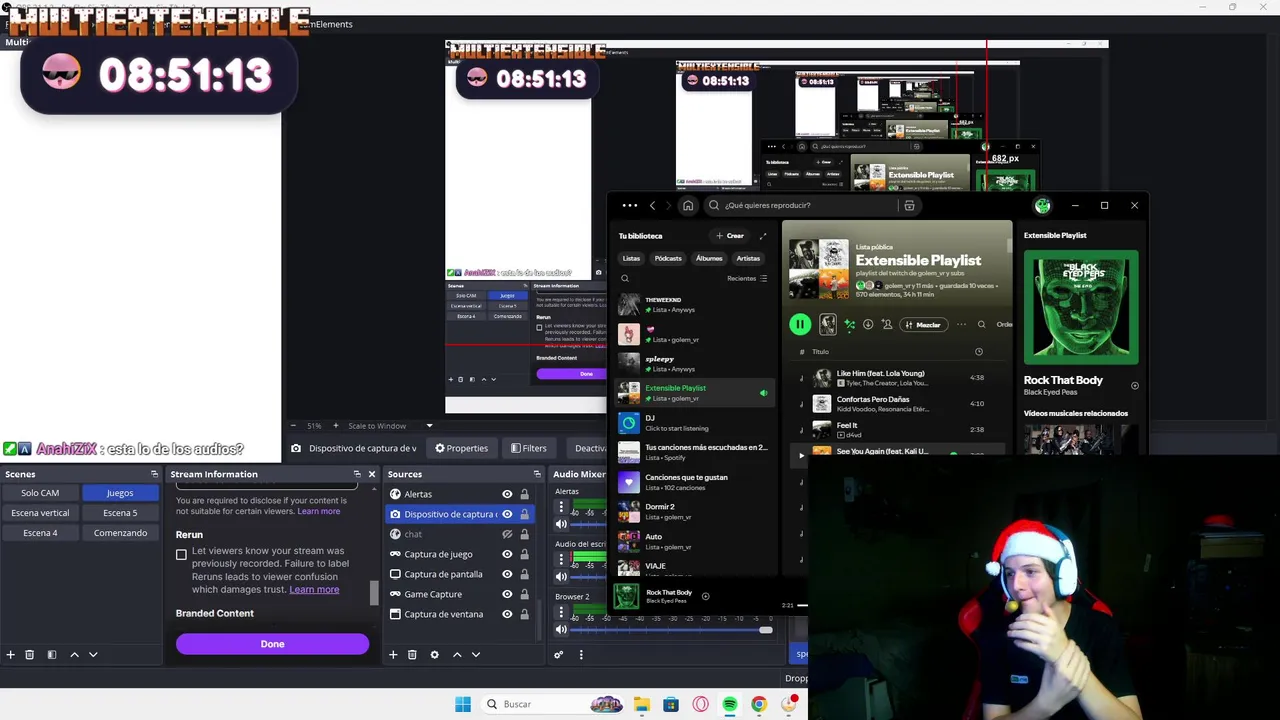Open more options for Extensible Playlist
This screenshot has width=1280, height=720.
pos(961,324)
